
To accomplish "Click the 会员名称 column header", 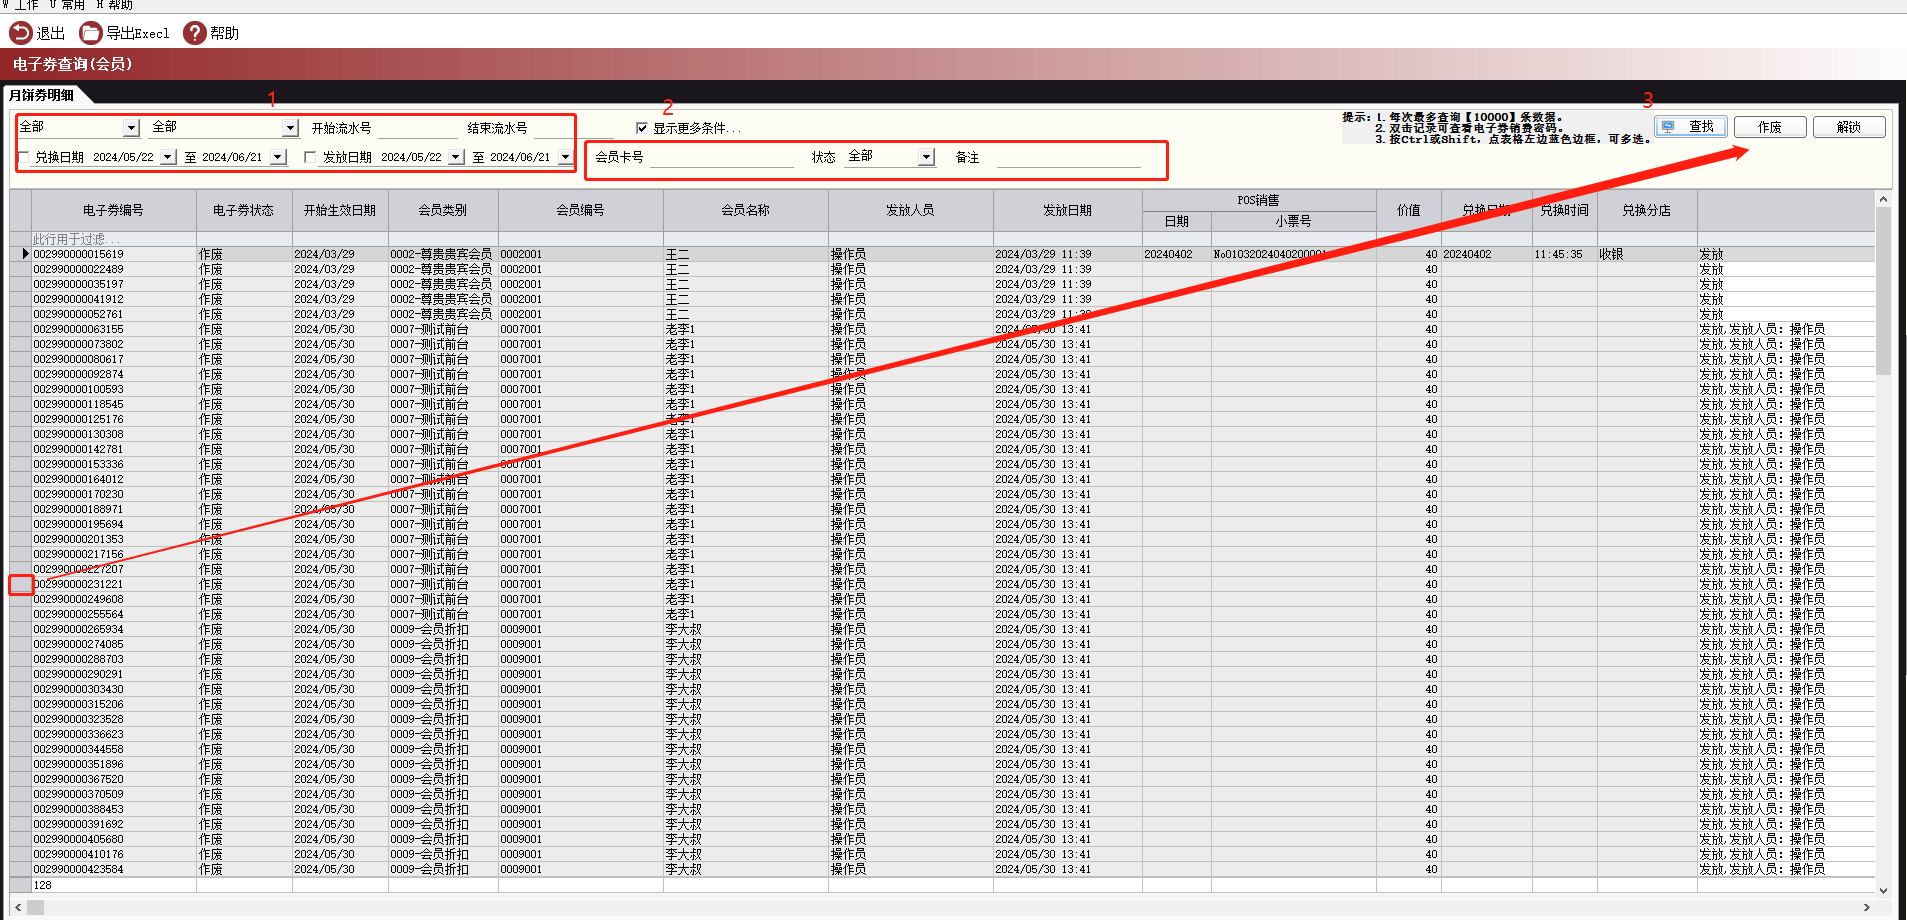I will (746, 210).
